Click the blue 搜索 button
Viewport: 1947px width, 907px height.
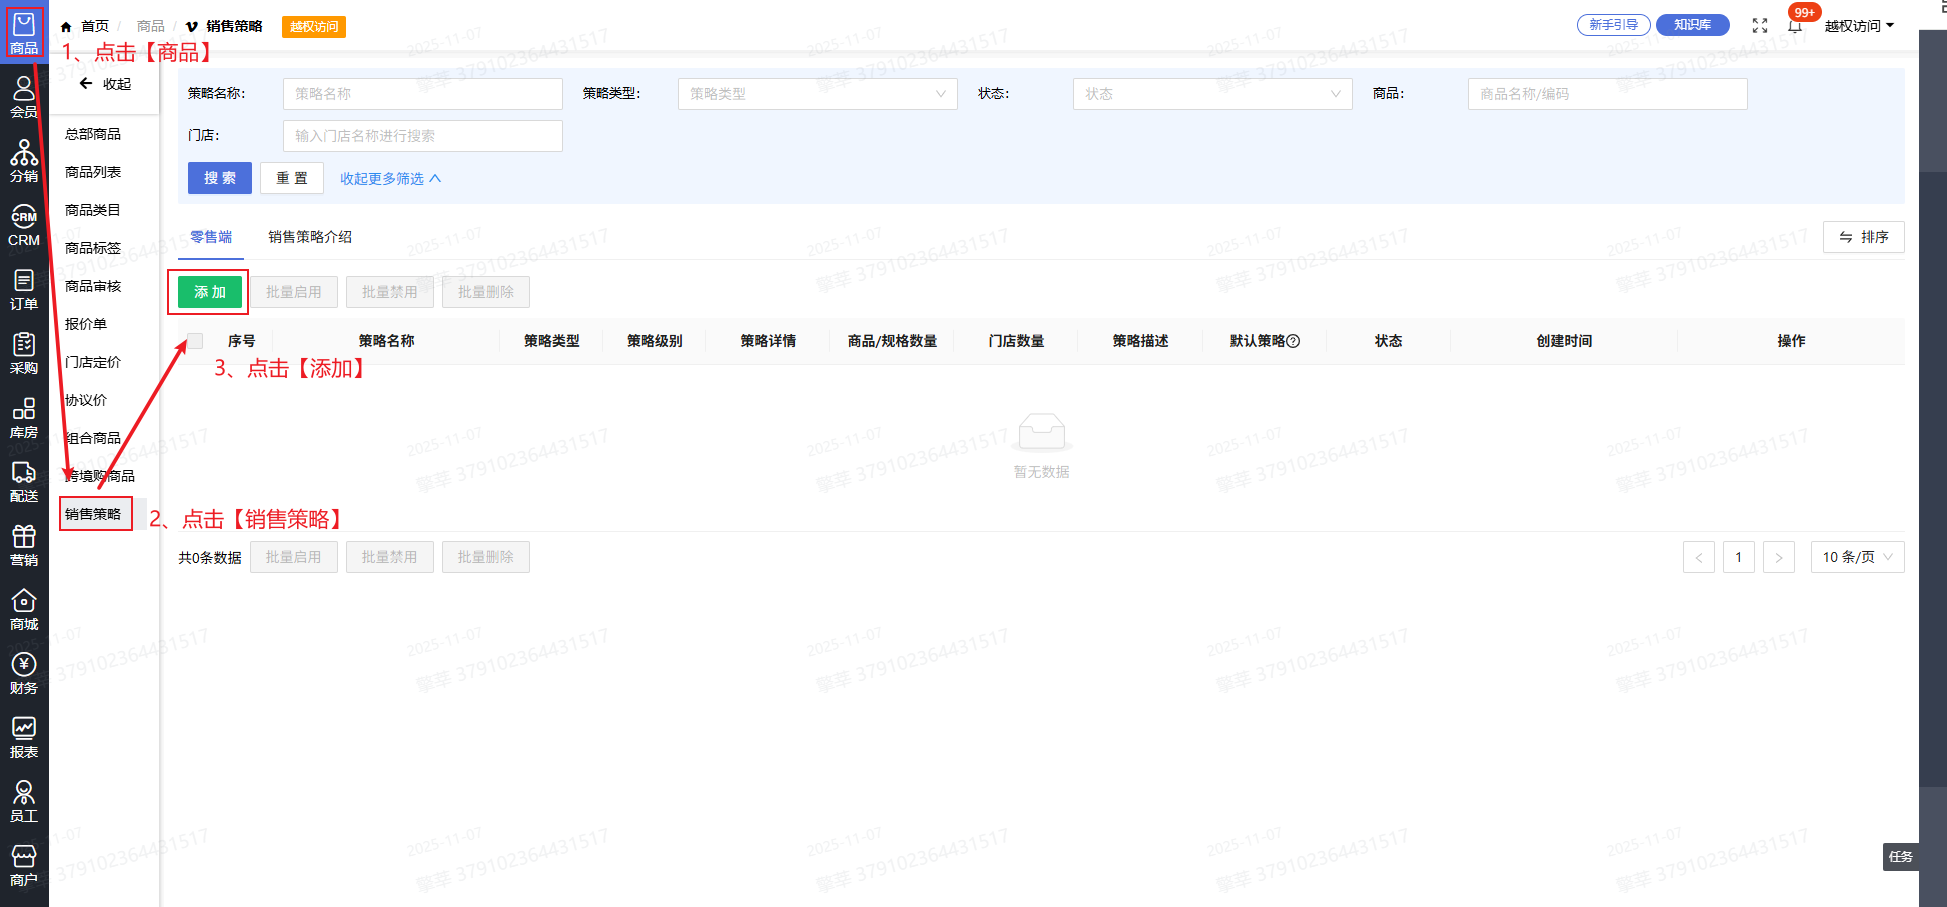[x=220, y=178]
